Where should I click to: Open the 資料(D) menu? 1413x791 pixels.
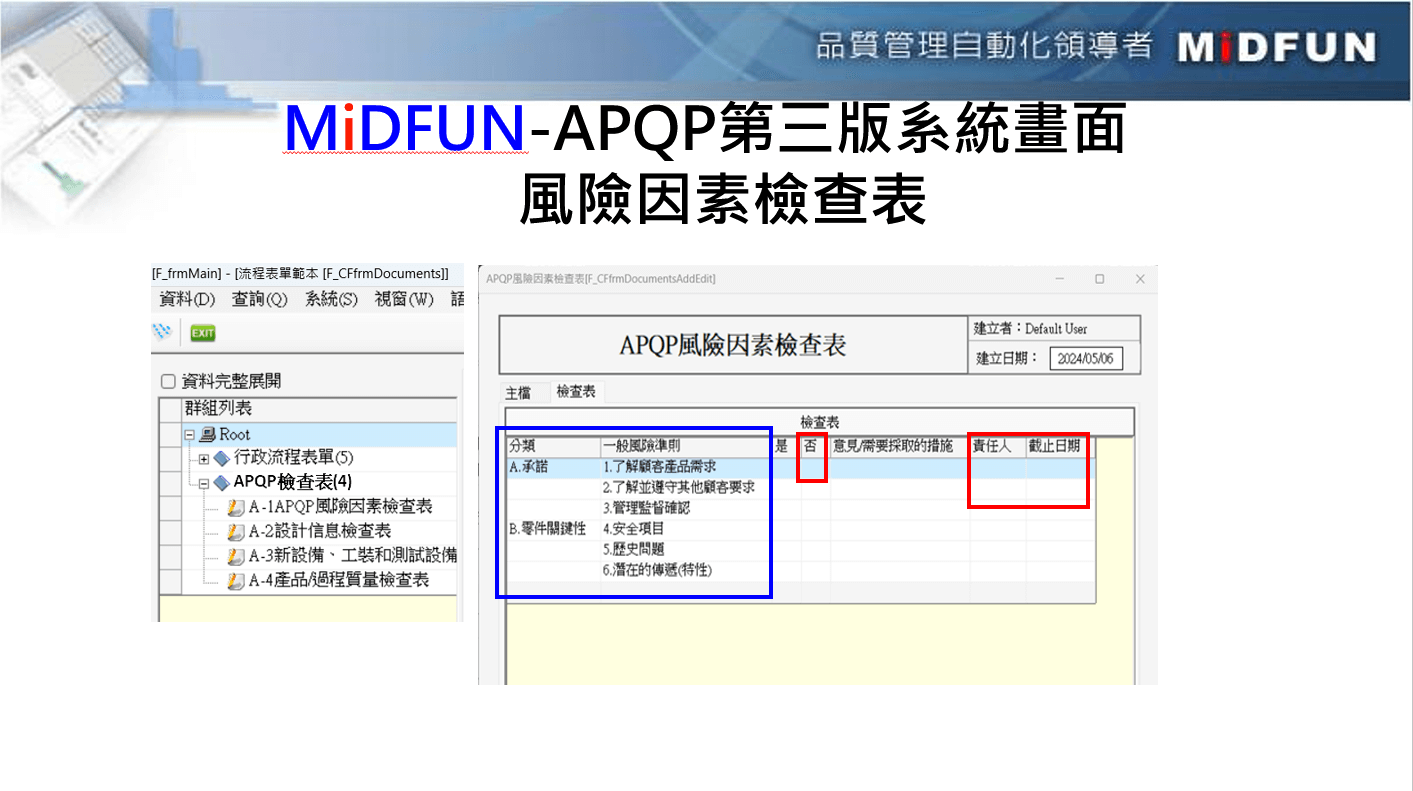tap(188, 299)
